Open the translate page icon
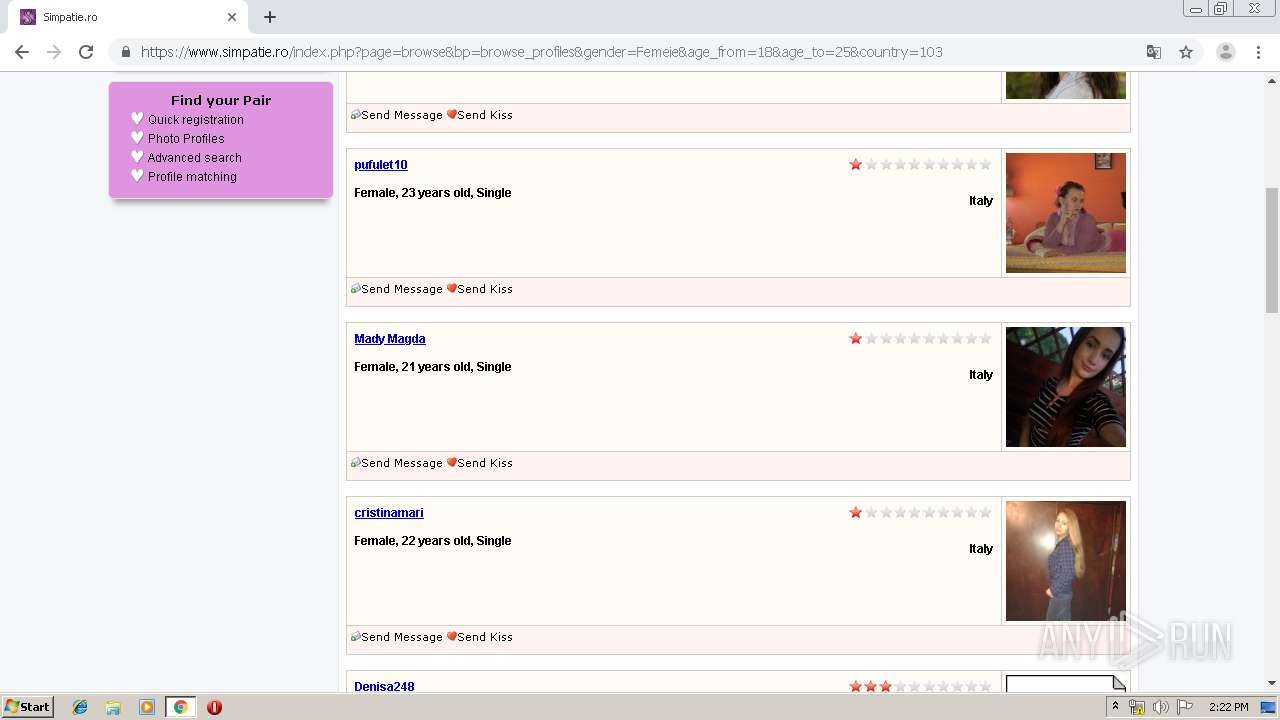 (x=1153, y=52)
